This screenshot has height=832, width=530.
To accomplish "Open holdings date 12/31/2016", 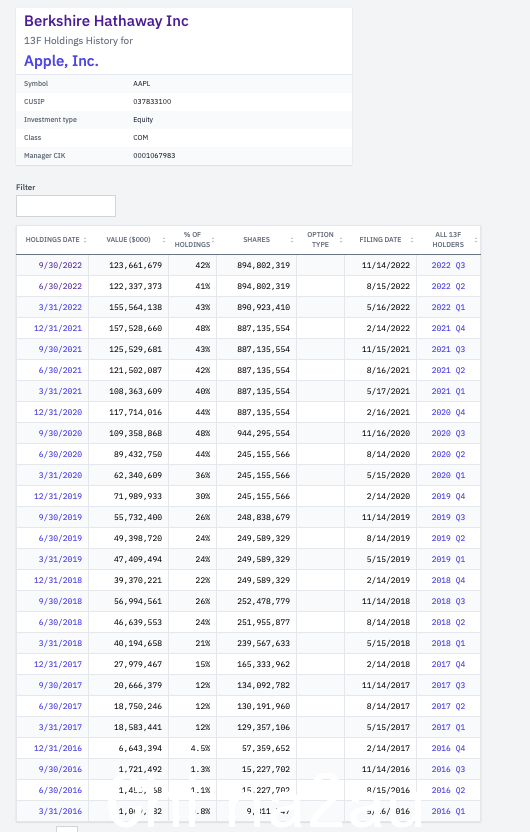I will click(58, 748).
